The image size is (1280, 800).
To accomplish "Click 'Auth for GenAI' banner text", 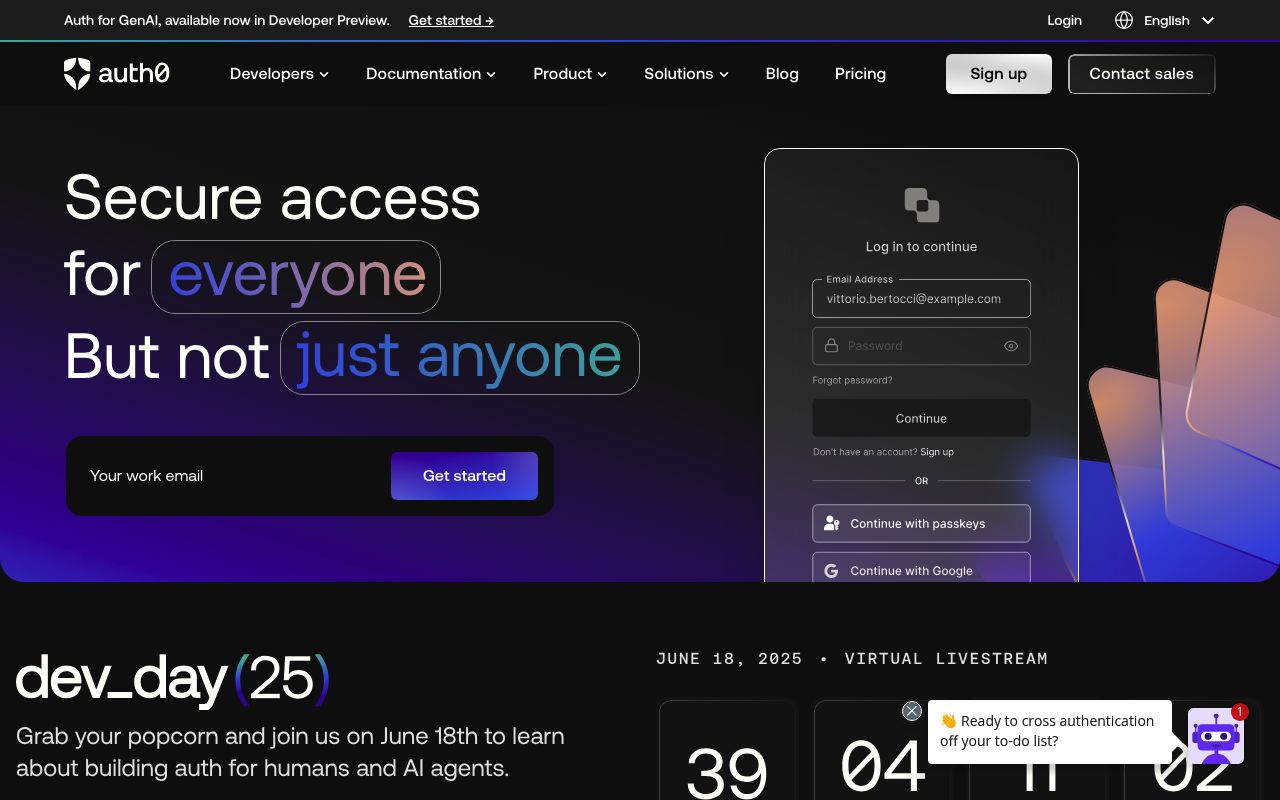I will (x=227, y=20).
